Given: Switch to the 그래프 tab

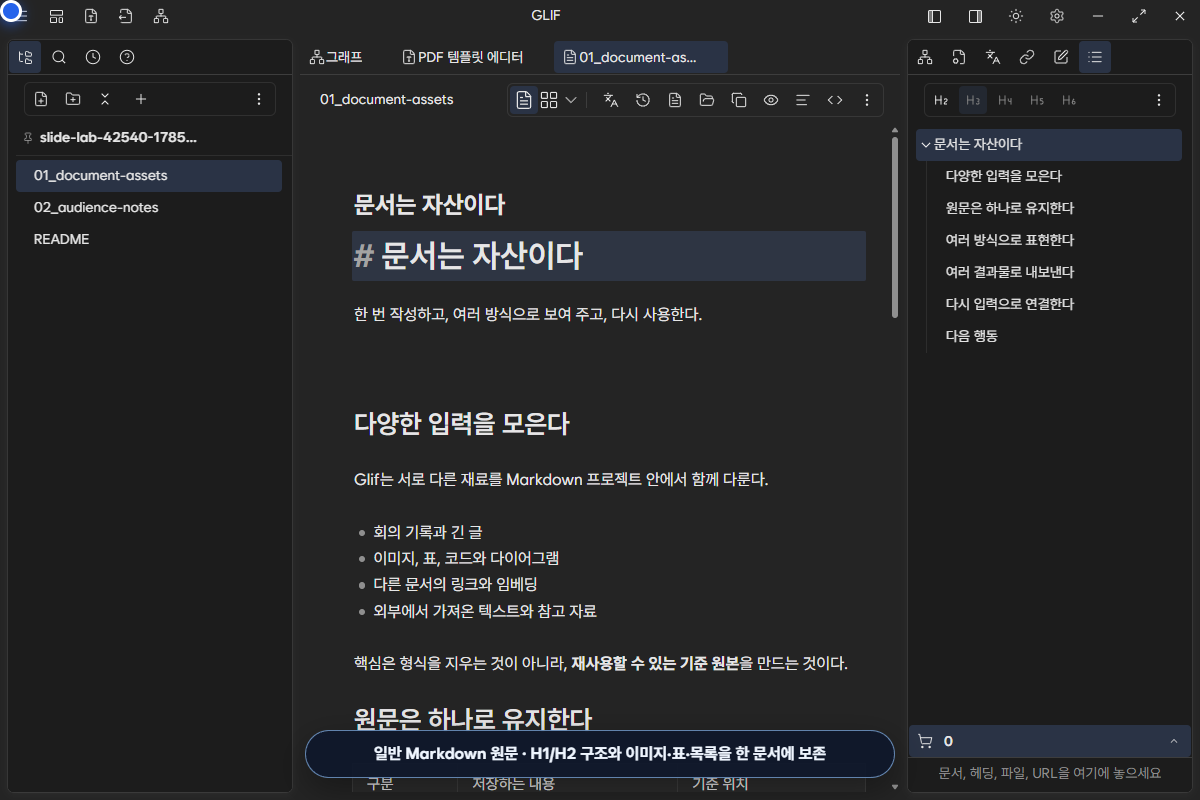Looking at the screenshot, I should 337,57.
